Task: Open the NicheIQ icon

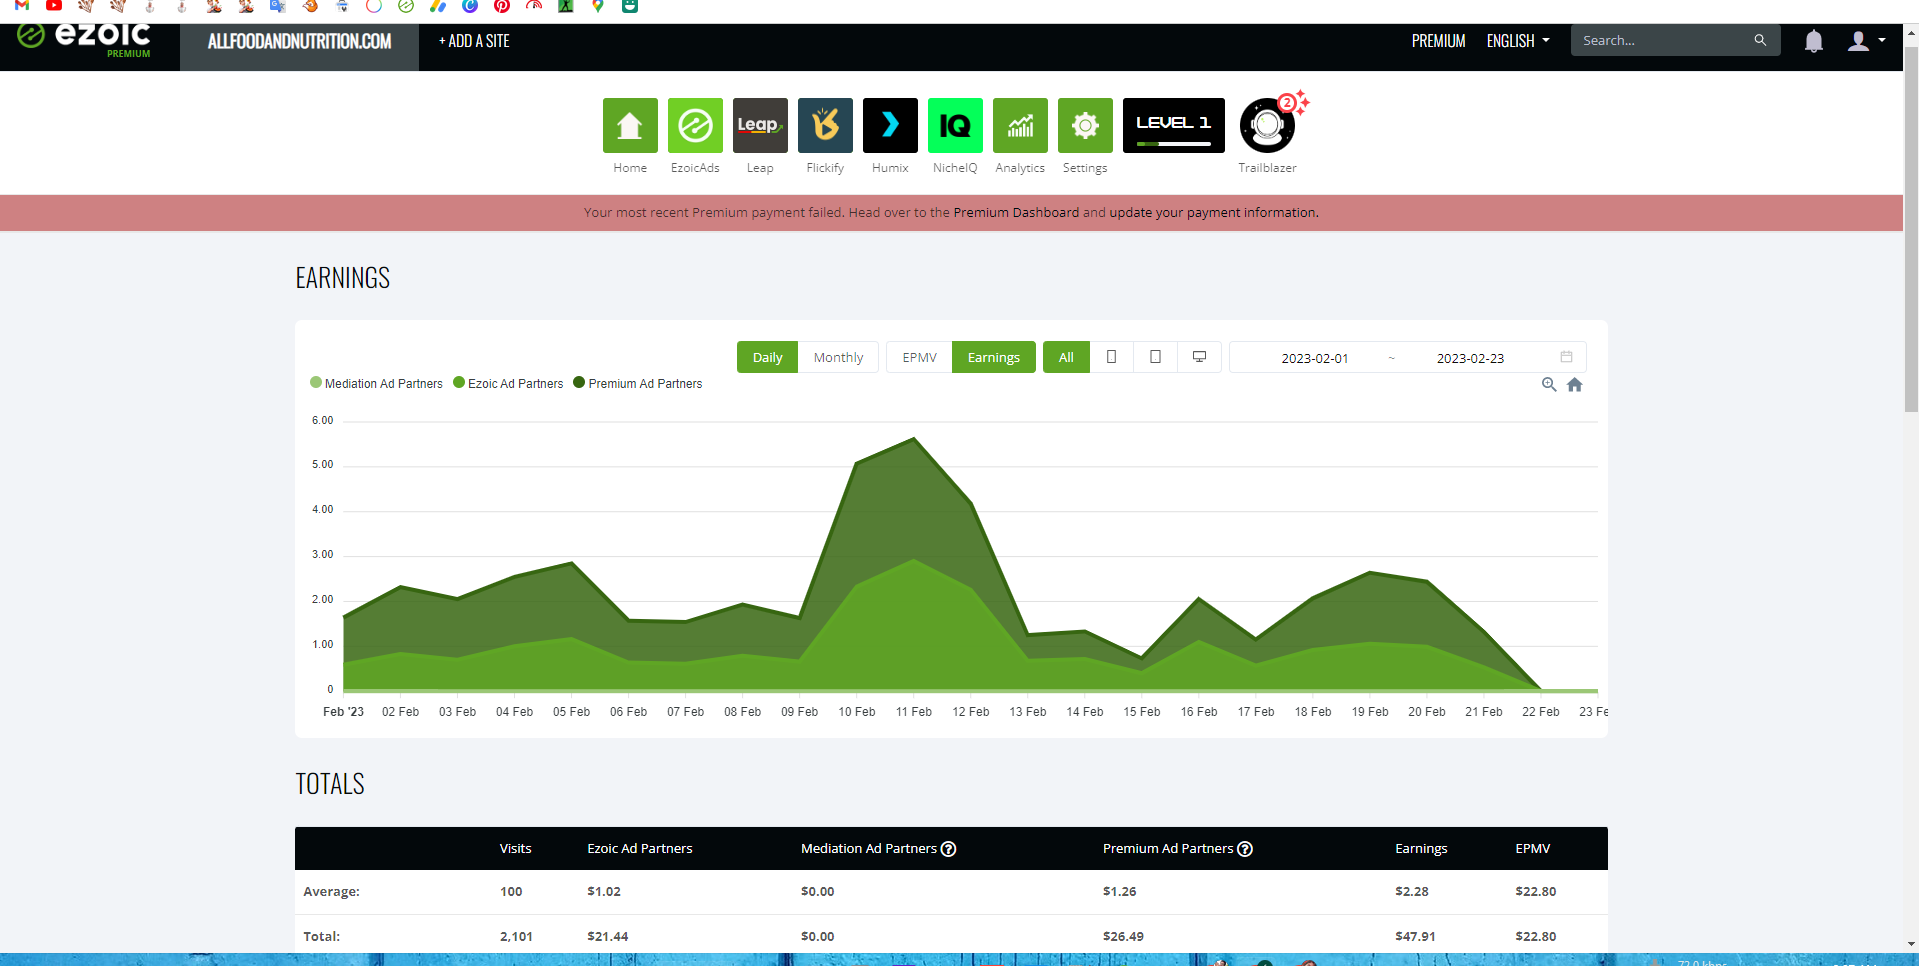Action: tap(955, 125)
